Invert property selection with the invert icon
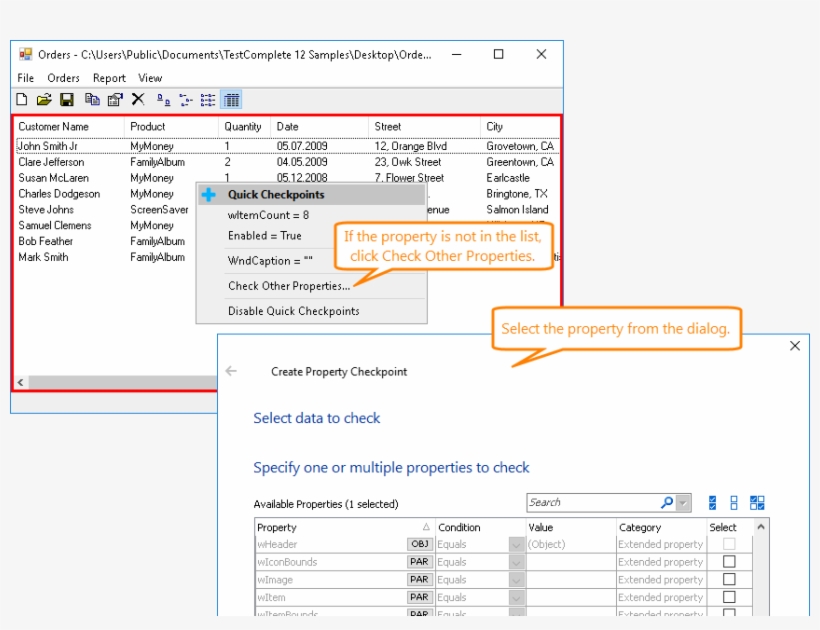The height and width of the screenshot is (630, 820). [756, 503]
